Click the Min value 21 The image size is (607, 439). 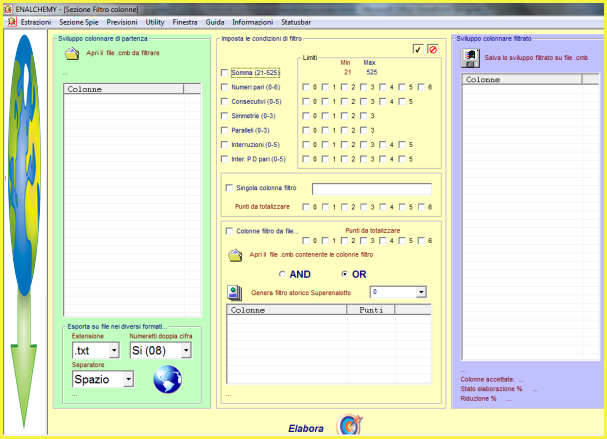tap(348, 72)
